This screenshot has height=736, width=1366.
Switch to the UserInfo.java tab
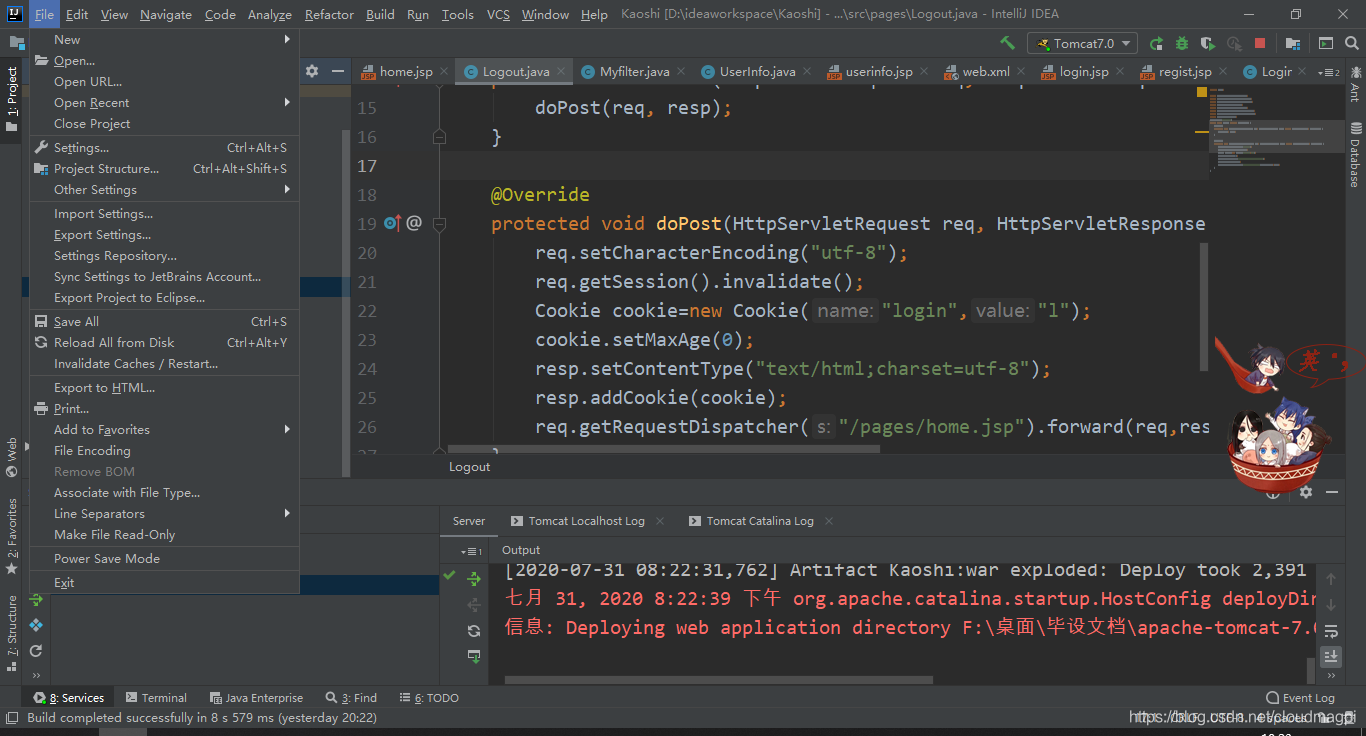click(757, 72)
